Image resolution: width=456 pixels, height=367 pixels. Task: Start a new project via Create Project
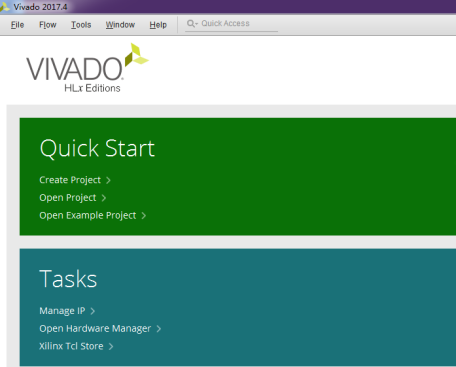pos(70,180)
